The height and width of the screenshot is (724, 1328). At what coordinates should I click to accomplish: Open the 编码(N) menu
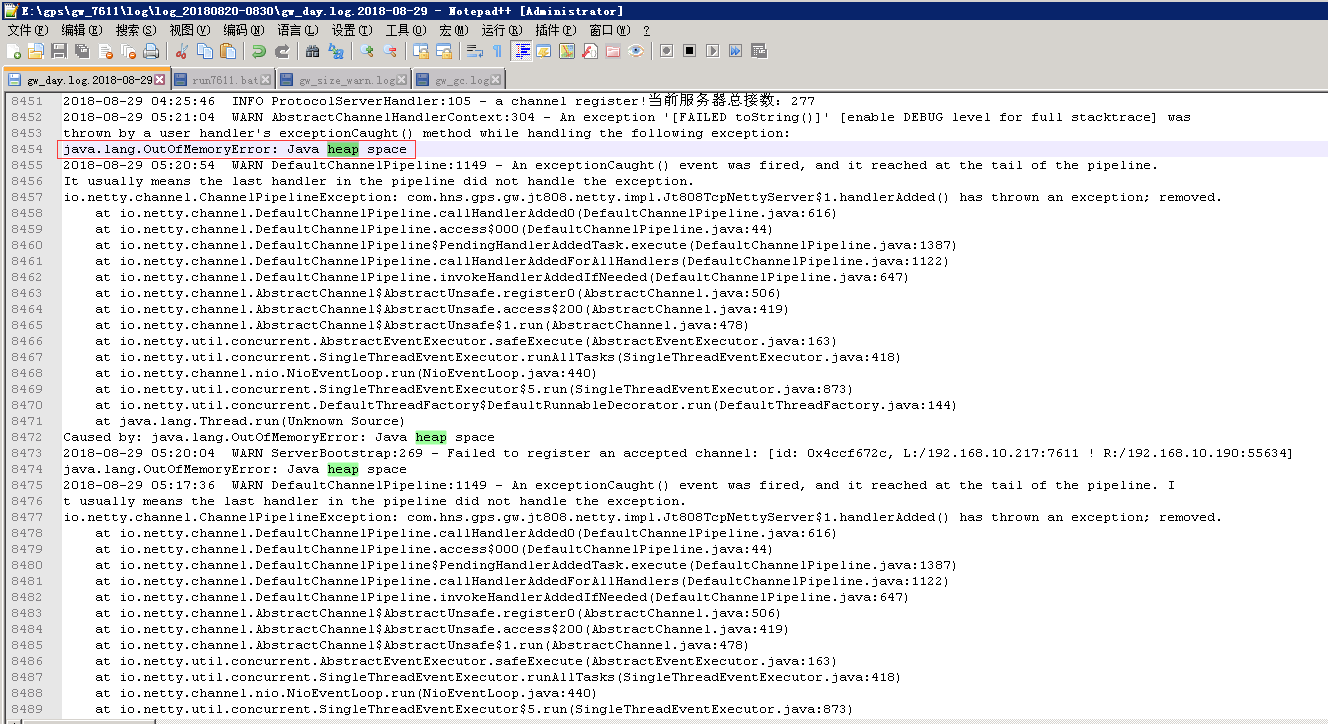pyautogui.click(x=244, y=30)
